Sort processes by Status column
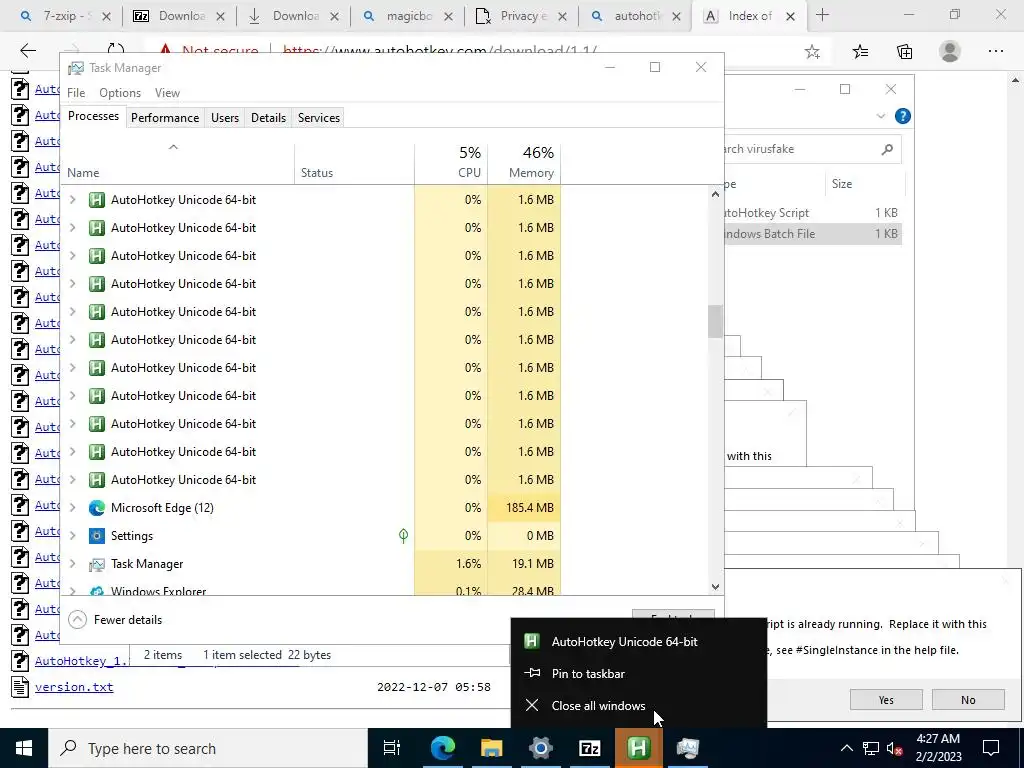The height and width of the screenshot is (768, 1024). click(355, 162)
